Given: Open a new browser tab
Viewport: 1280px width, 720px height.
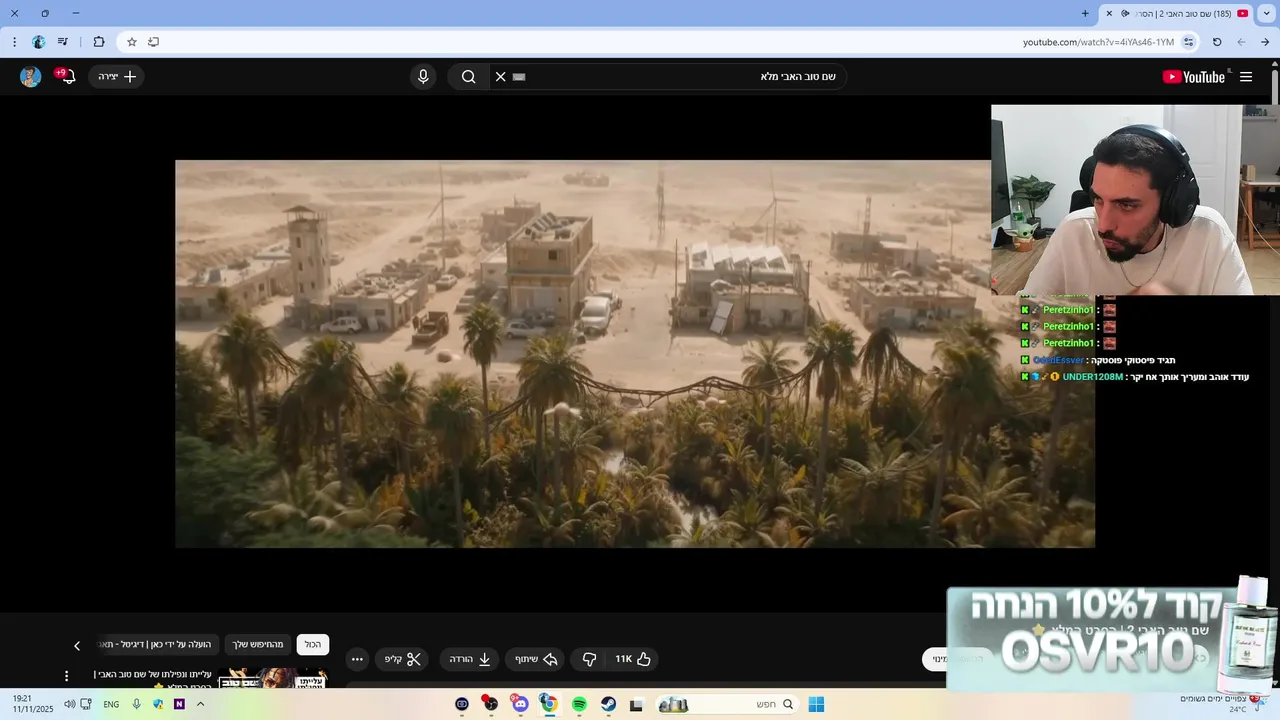Looking at the screenshot, I should click(x=1085, y=13).
